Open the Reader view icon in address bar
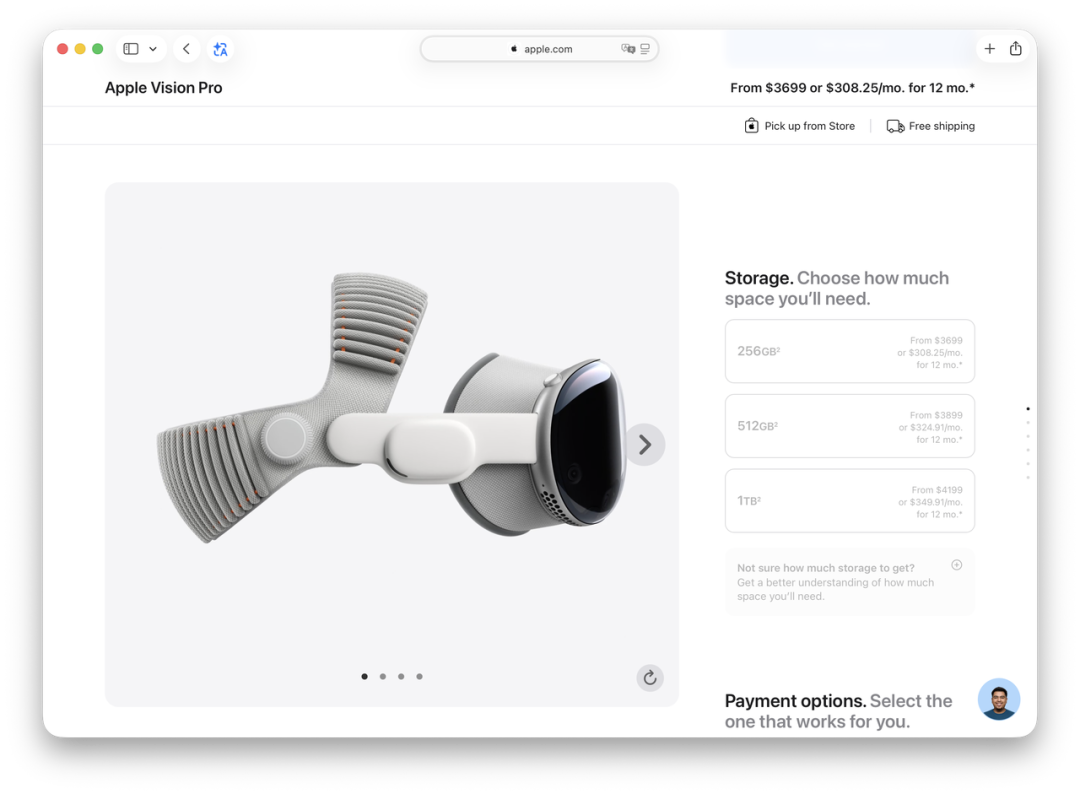The height and width of the screenshot is (794, 1080). click(x=645, y=49)
